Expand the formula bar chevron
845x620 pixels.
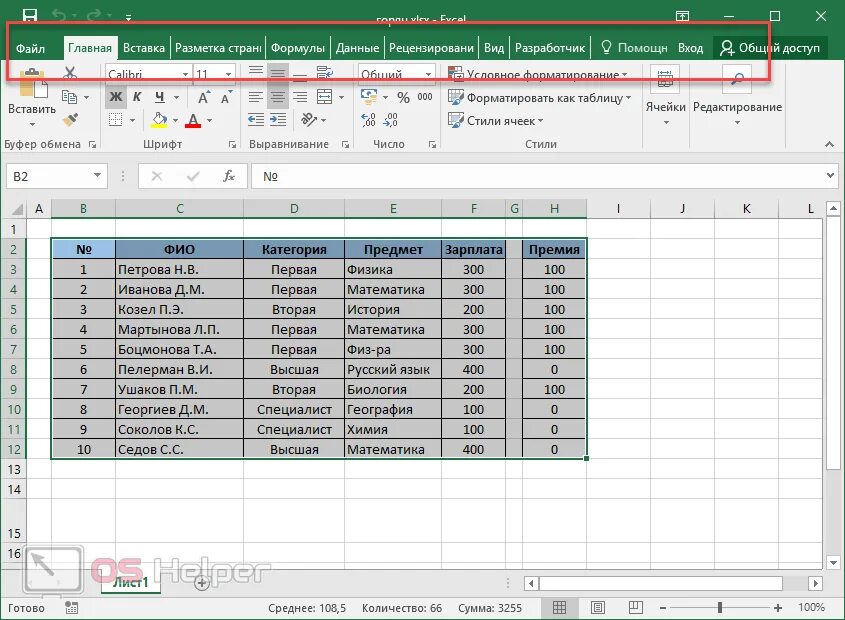pyautogui.click(x=830, y=175)
